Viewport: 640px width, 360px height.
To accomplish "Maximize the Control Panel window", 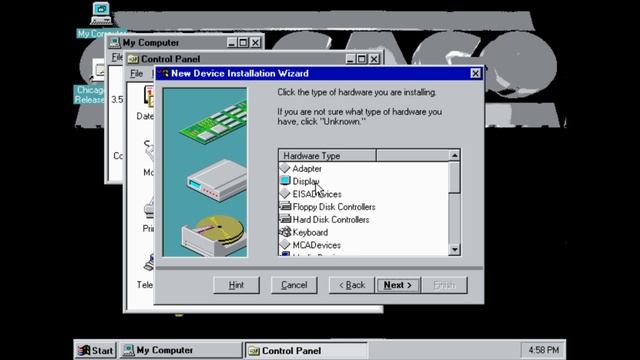I will (x=362, y=59).
